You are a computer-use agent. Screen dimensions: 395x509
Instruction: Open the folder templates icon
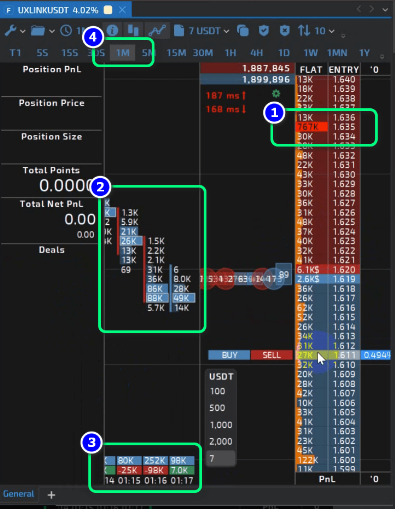[x=38, y=31]
